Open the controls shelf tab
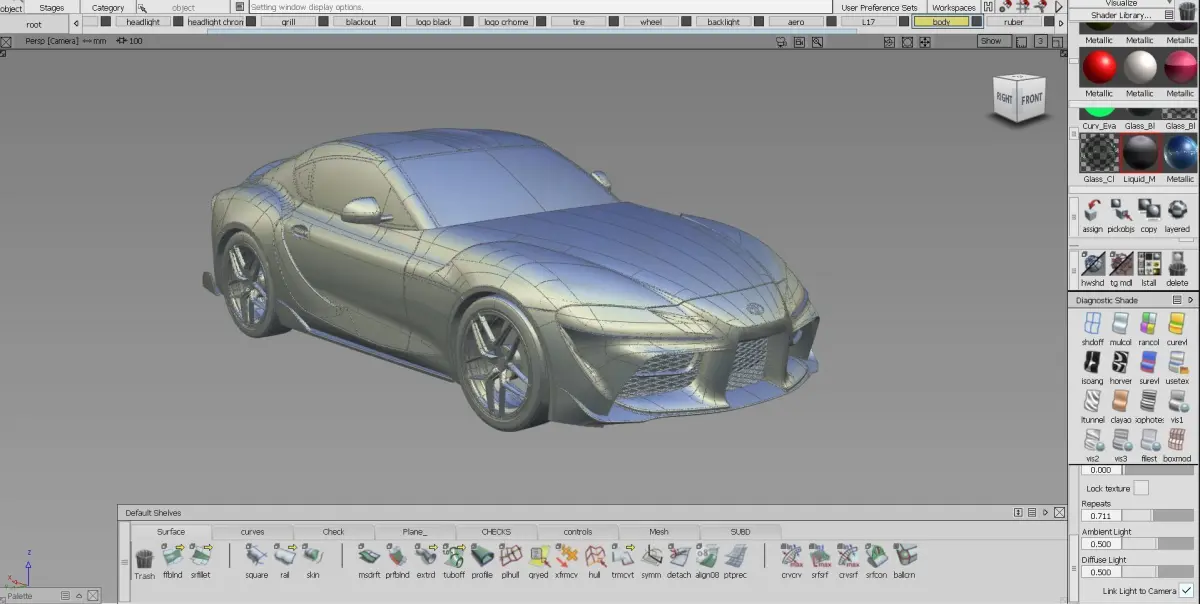This screenshot has width=1200, height=604. (x=578, y=532)
